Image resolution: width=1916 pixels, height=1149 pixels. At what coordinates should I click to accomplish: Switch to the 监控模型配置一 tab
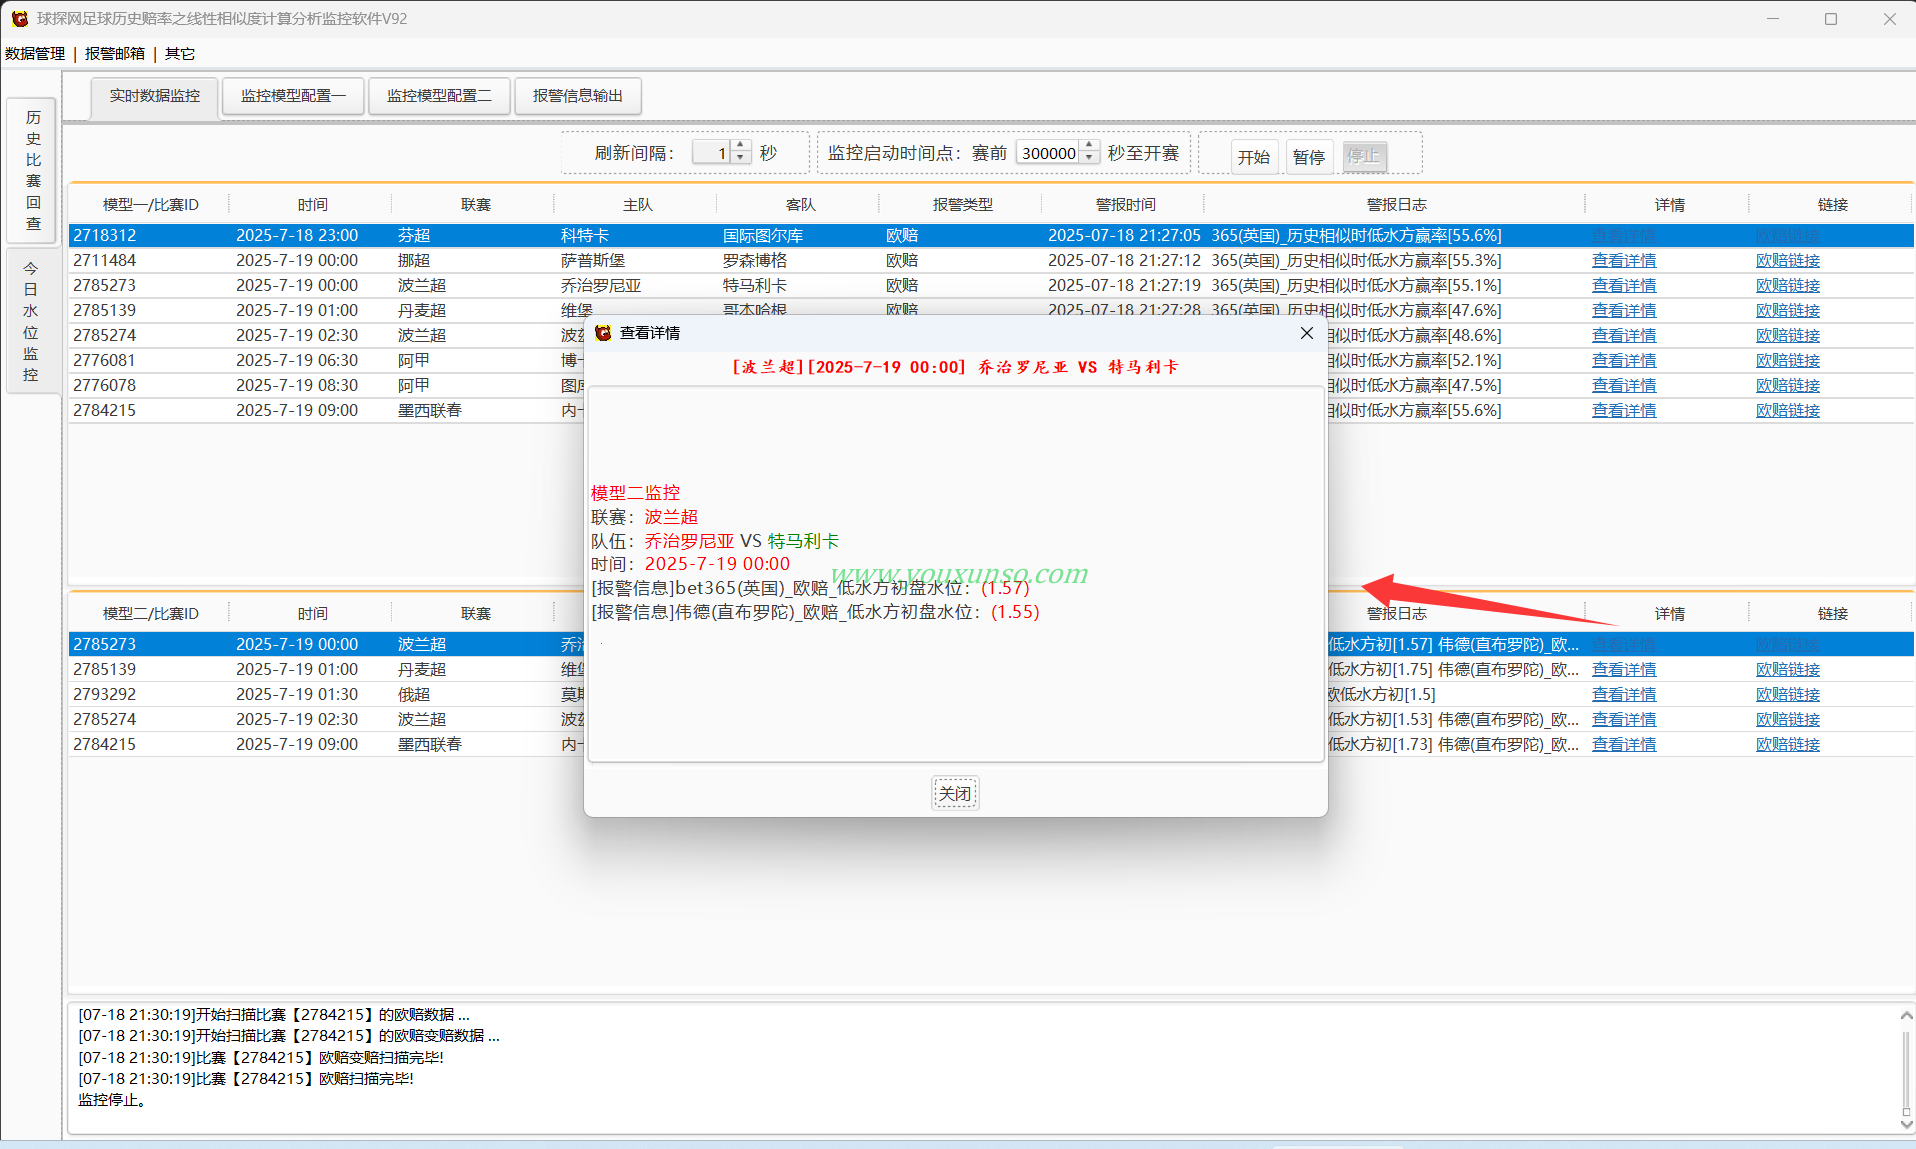click(x=293, y=96)
